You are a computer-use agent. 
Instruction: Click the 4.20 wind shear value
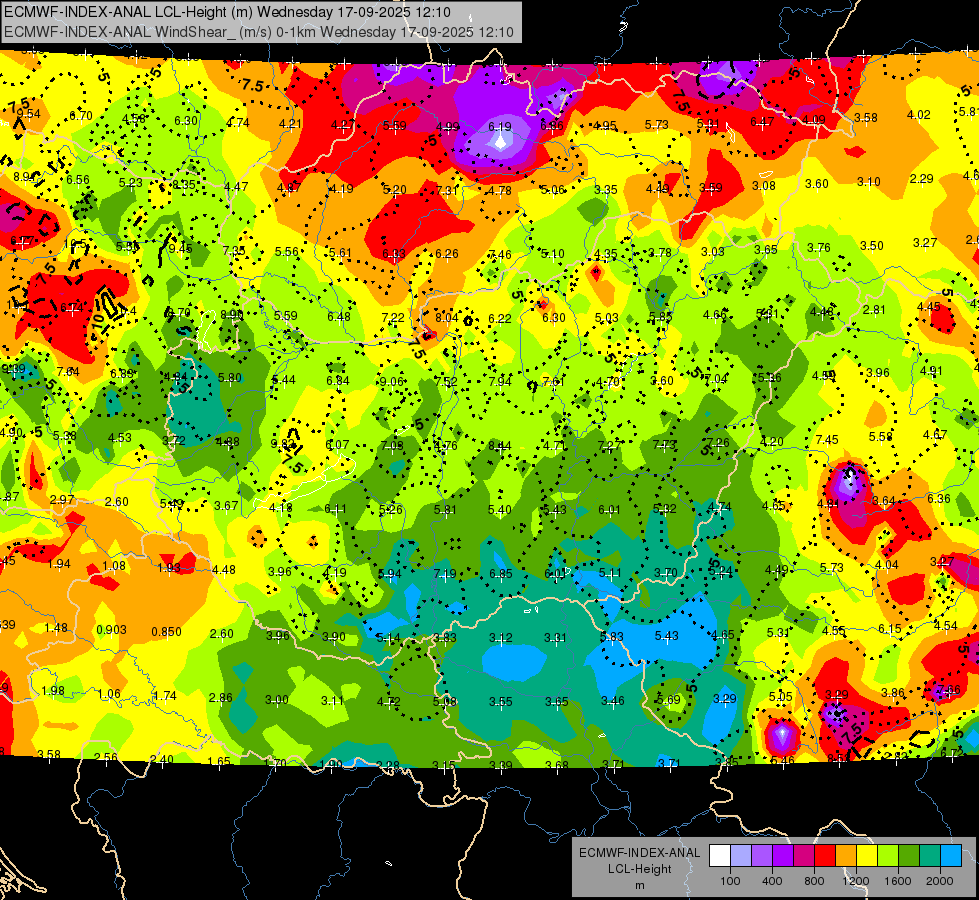tap(772, 442)
